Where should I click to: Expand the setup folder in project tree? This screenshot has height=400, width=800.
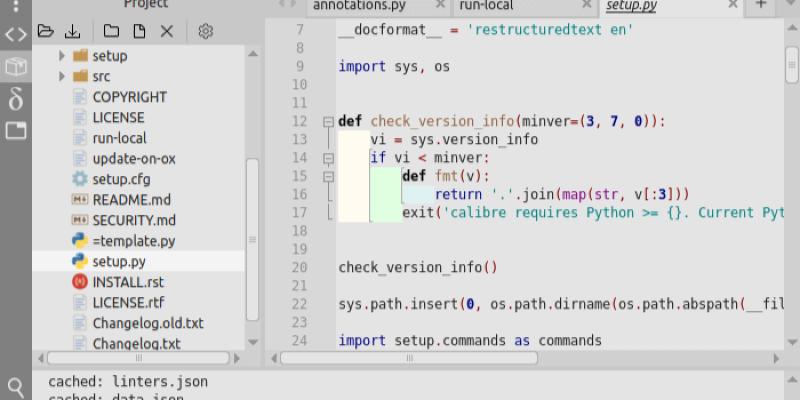(62, 57)
